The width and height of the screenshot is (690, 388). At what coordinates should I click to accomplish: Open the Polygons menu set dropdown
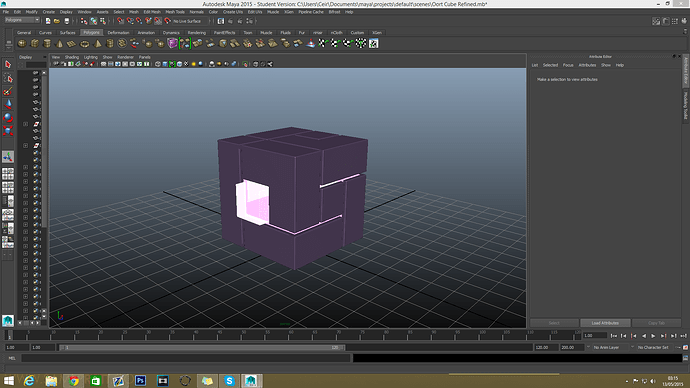[22, 20]
